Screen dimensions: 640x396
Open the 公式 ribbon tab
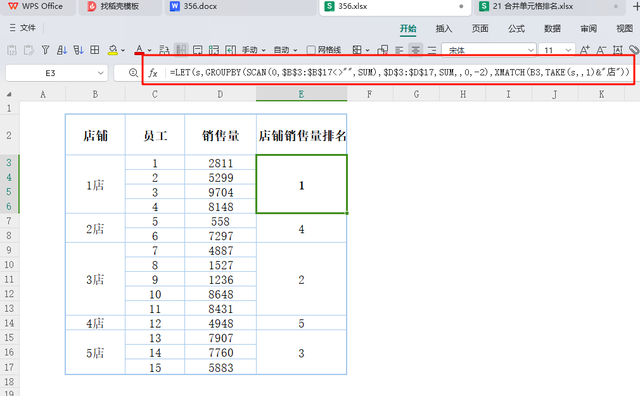tap(516, 28)
